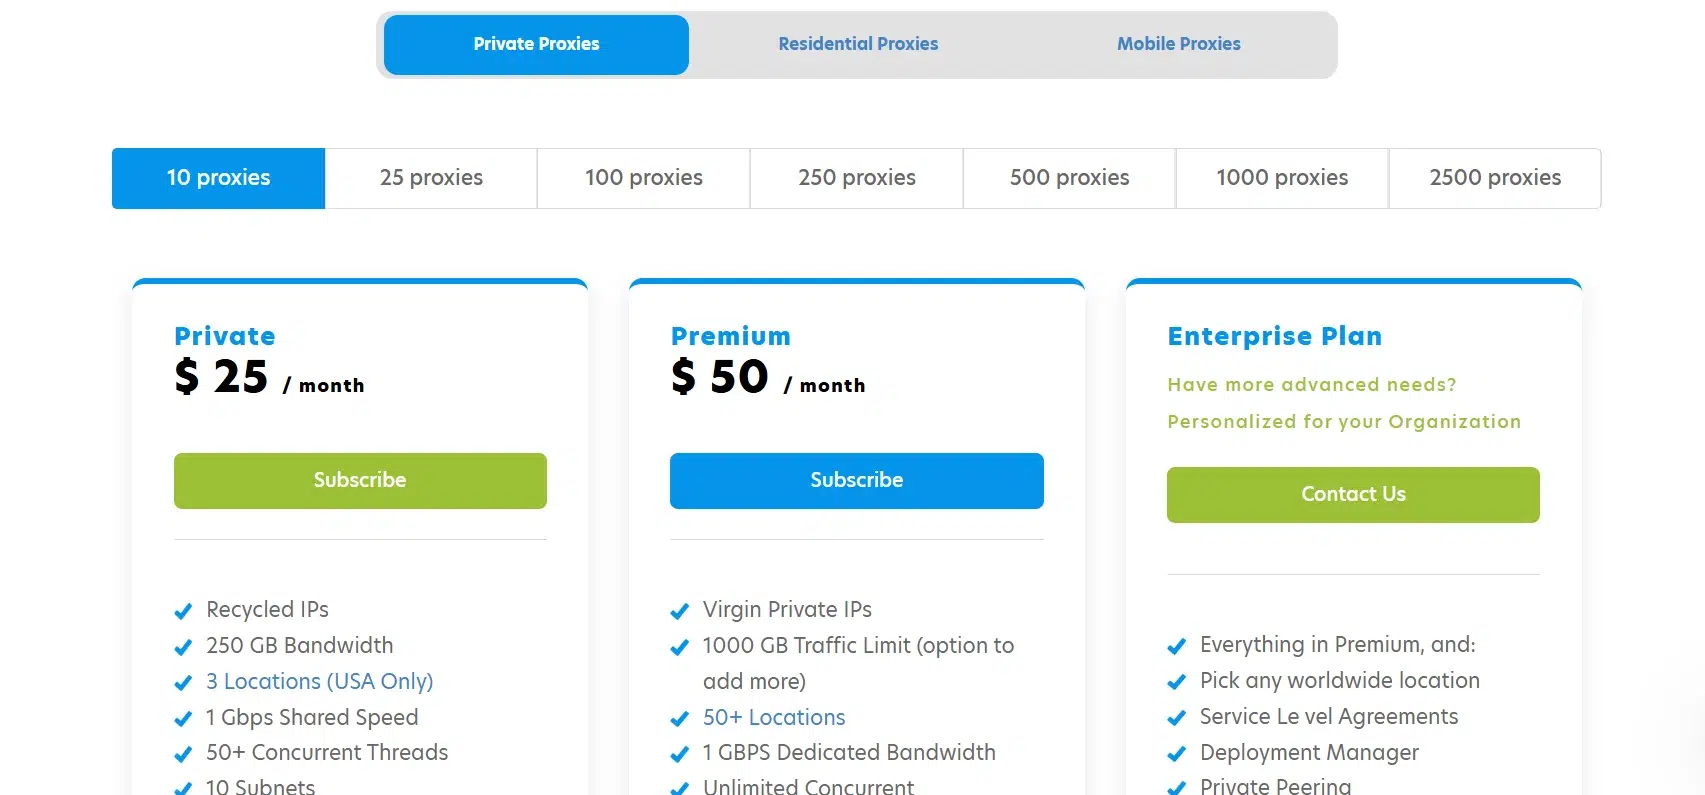
Task: Switch to 1000 proxies pricing
Action: pyautogui.click(x=1282, y=178)
